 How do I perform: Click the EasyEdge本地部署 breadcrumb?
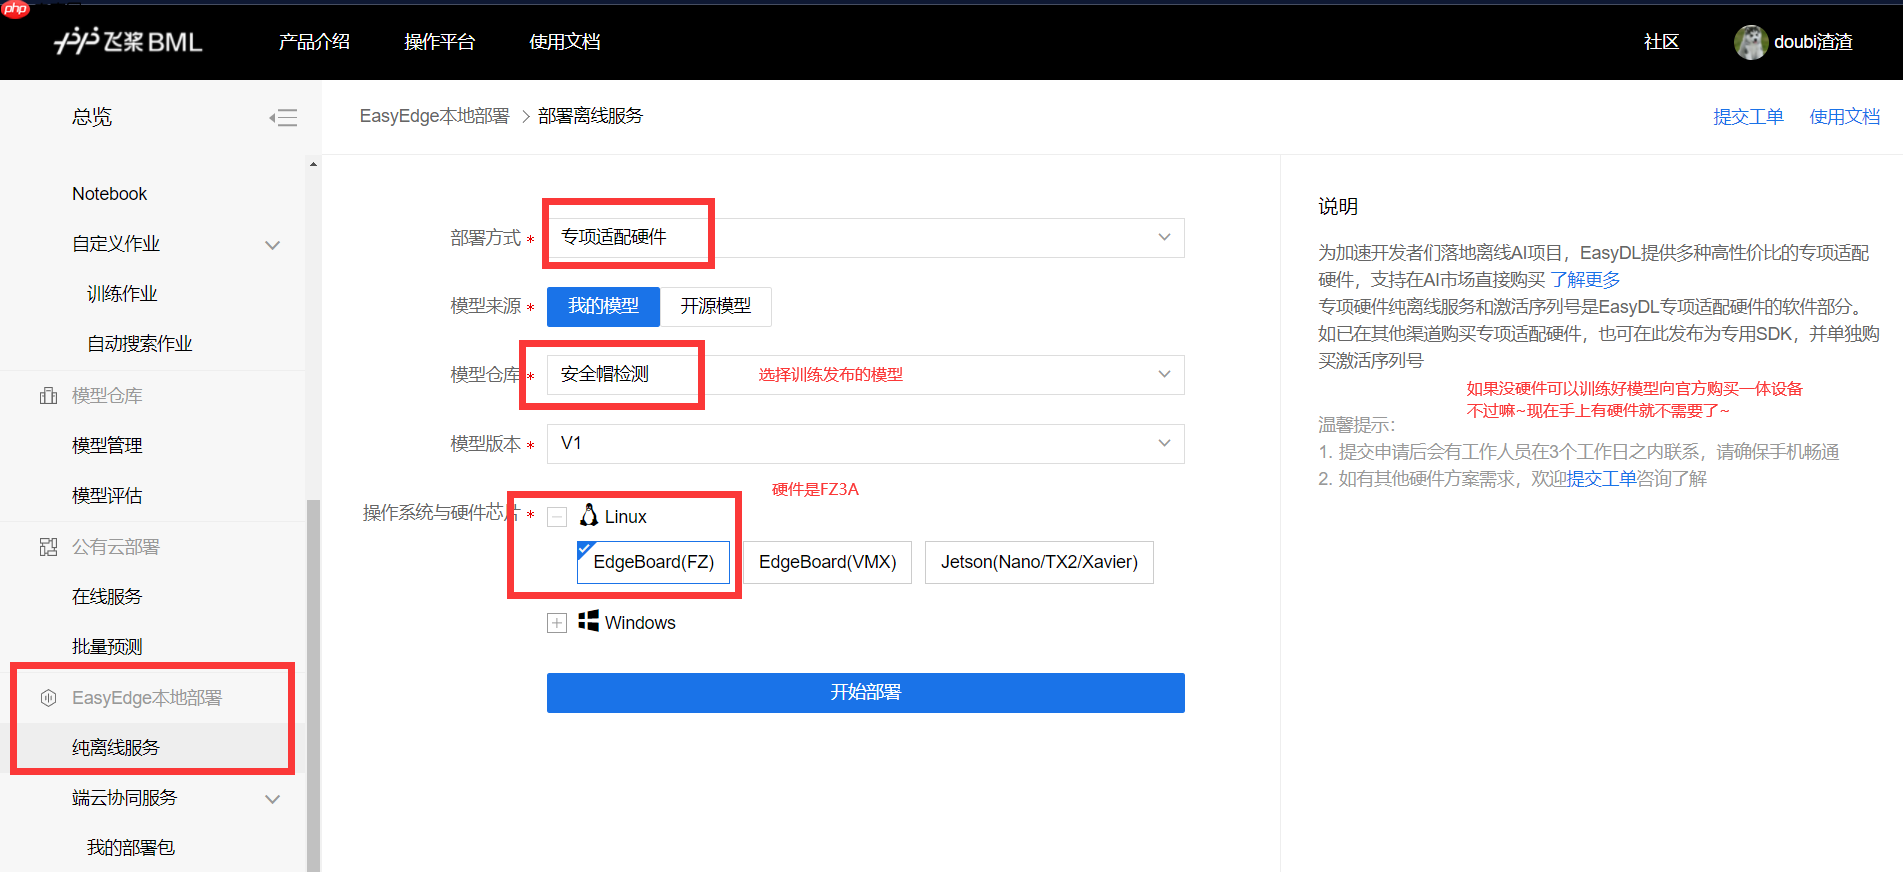coord(434,116)
